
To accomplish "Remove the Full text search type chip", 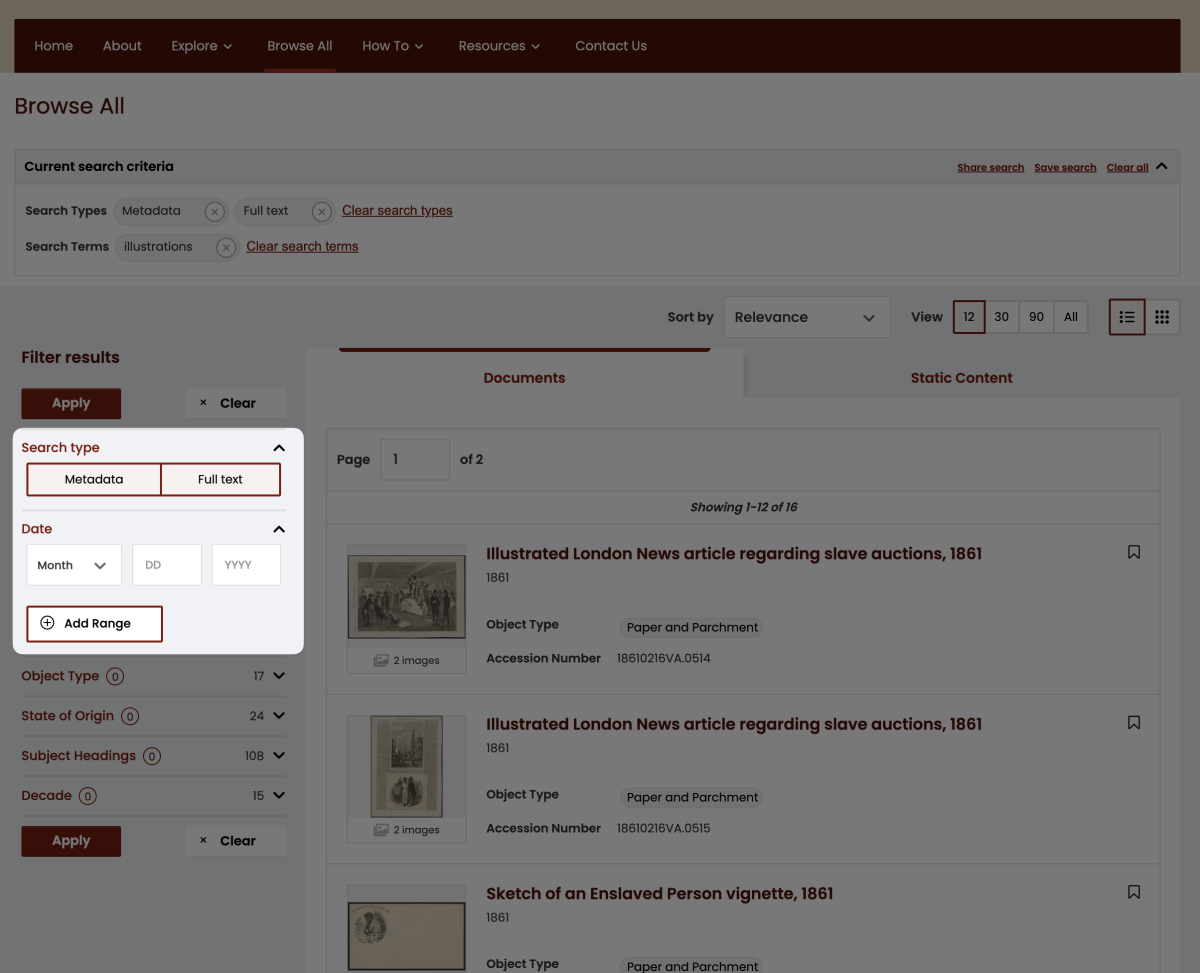I will [321, 211].
